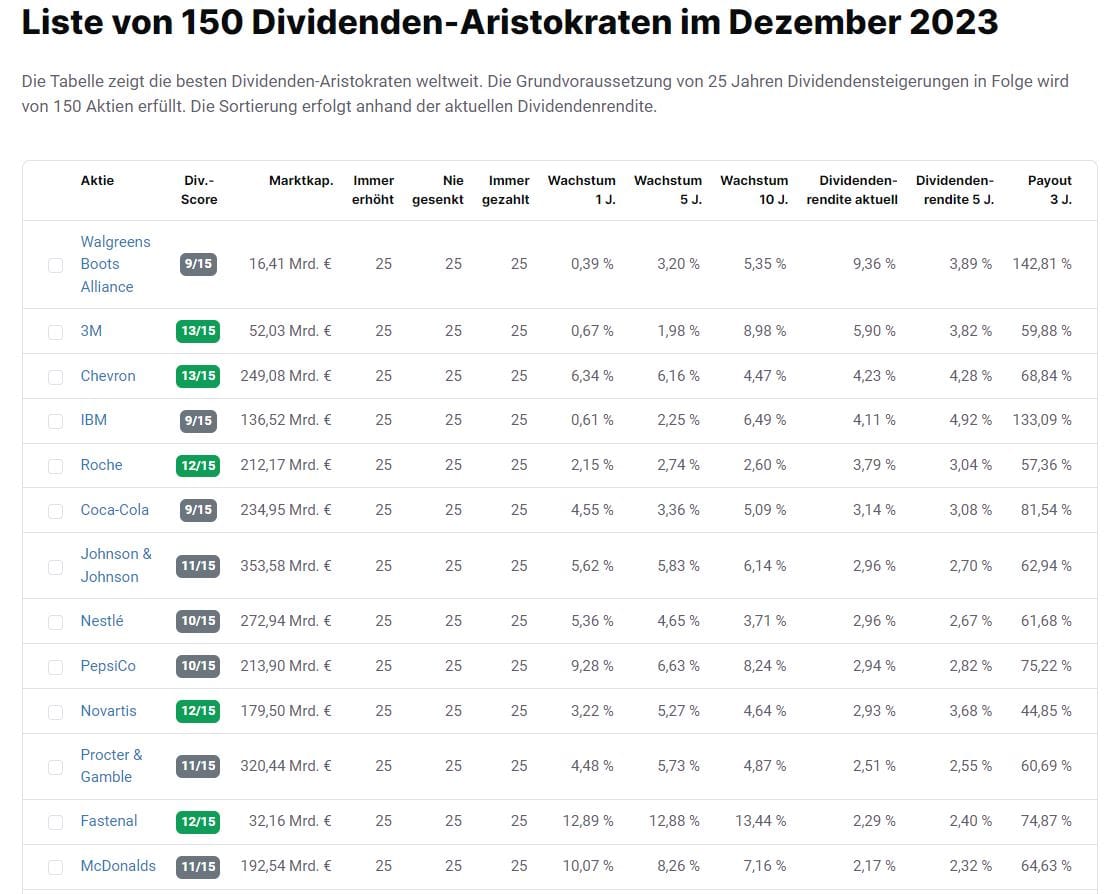1119x894 pixels.
Task: Enable the checkbox beside Chevron
Action: pos(56,376)
